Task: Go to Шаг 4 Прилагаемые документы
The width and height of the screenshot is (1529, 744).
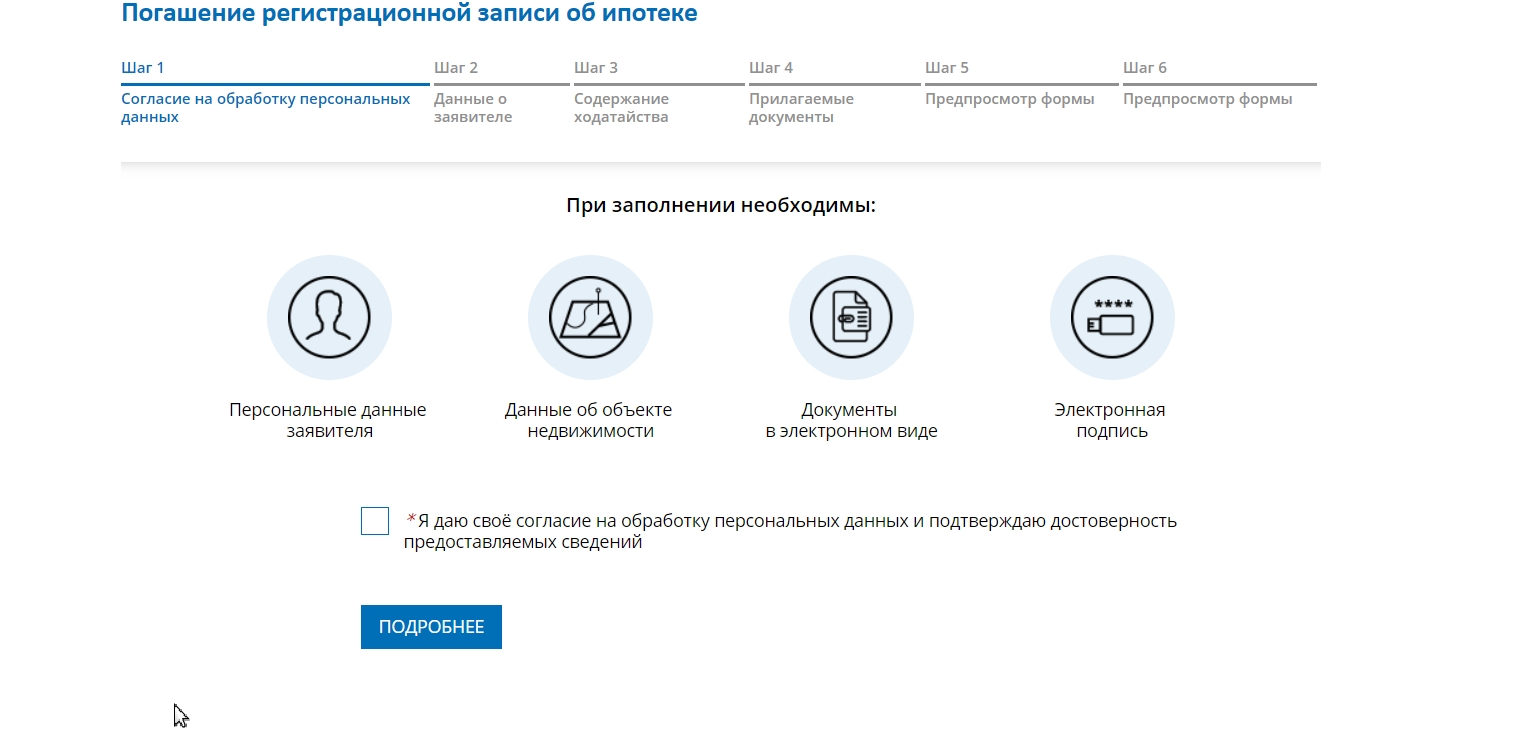Action: click(834, 92)
